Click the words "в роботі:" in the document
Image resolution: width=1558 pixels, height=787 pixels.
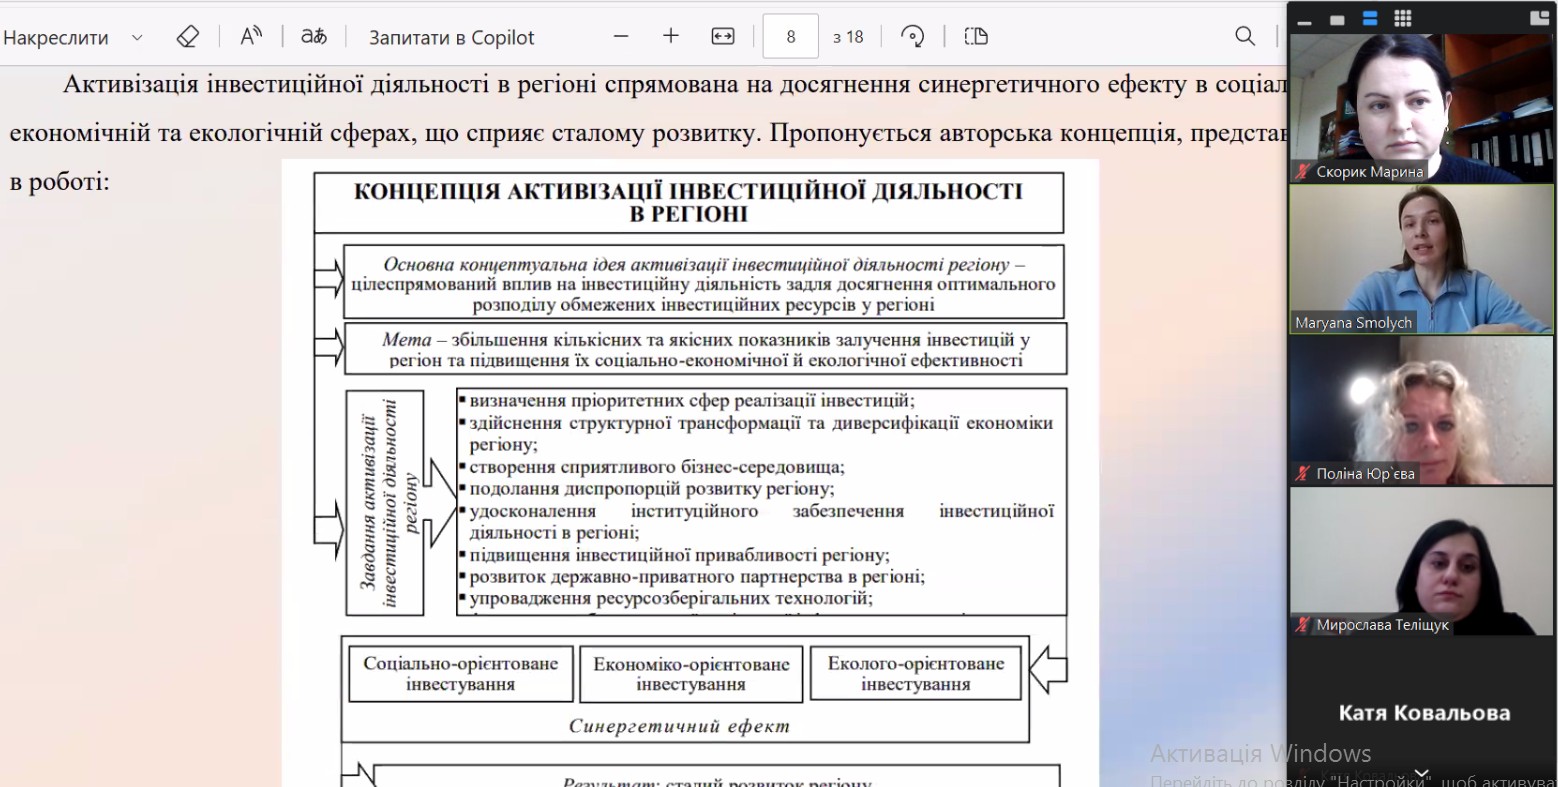(59, 183)
